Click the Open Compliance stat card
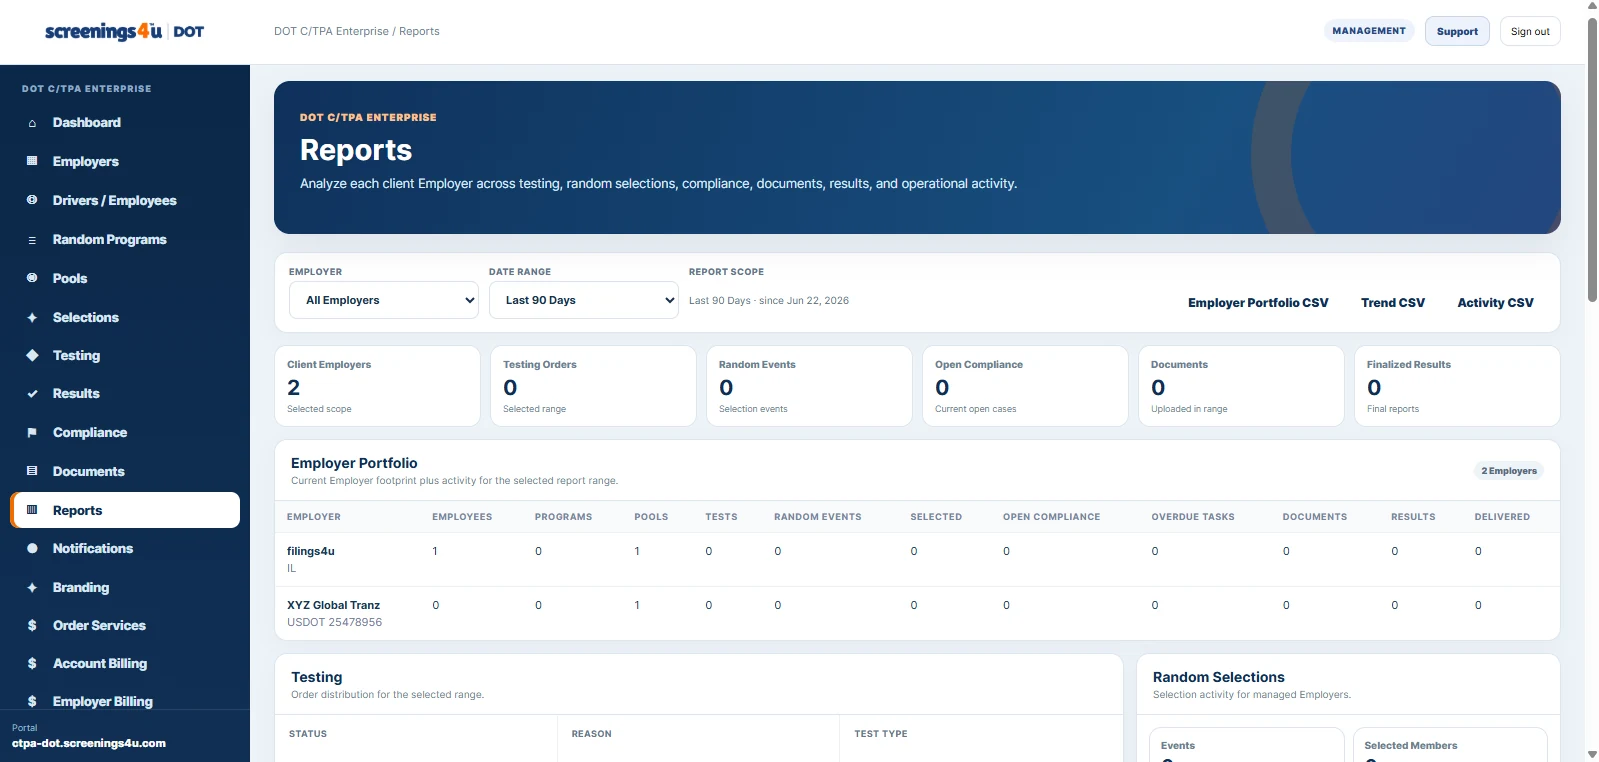1599x762 pixels. (x=1025, y=386)
